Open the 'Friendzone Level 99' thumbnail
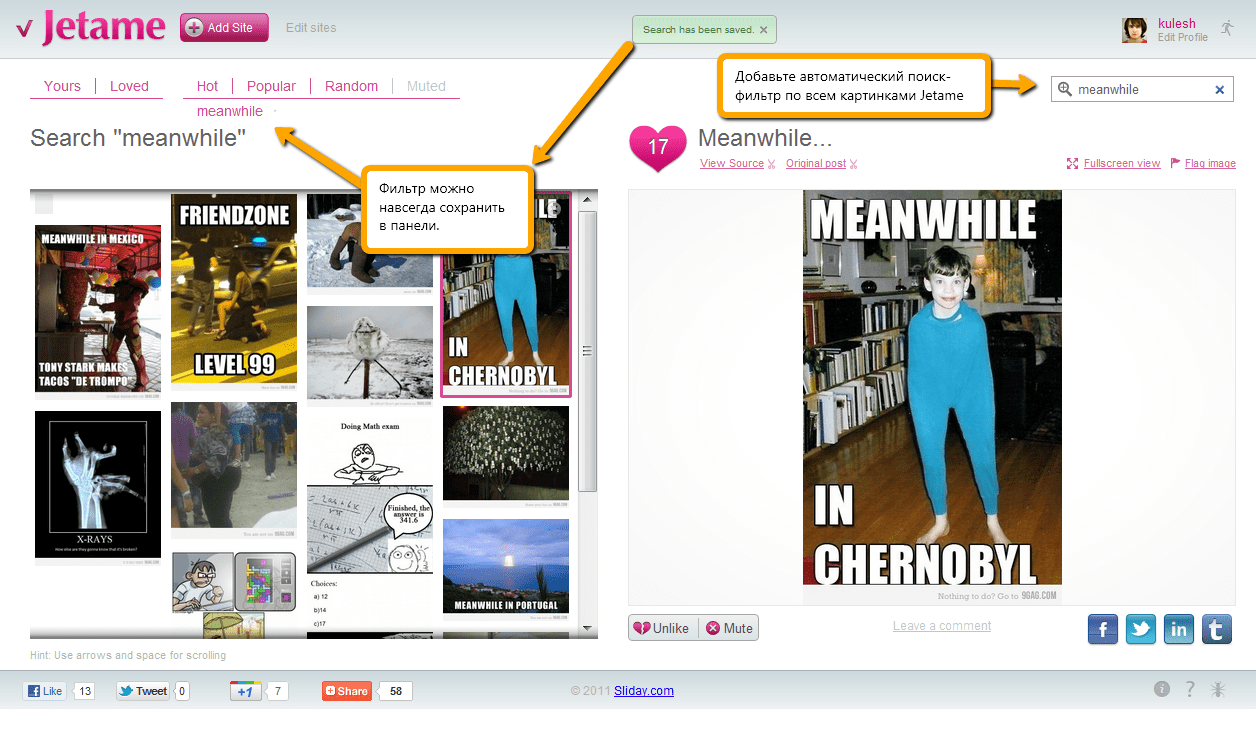1256x730 pixels. click(x=234, y=290)
